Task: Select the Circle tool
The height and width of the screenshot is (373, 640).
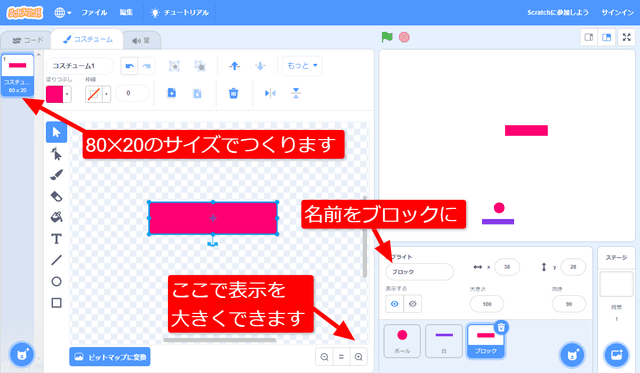Action: [56, 282]
